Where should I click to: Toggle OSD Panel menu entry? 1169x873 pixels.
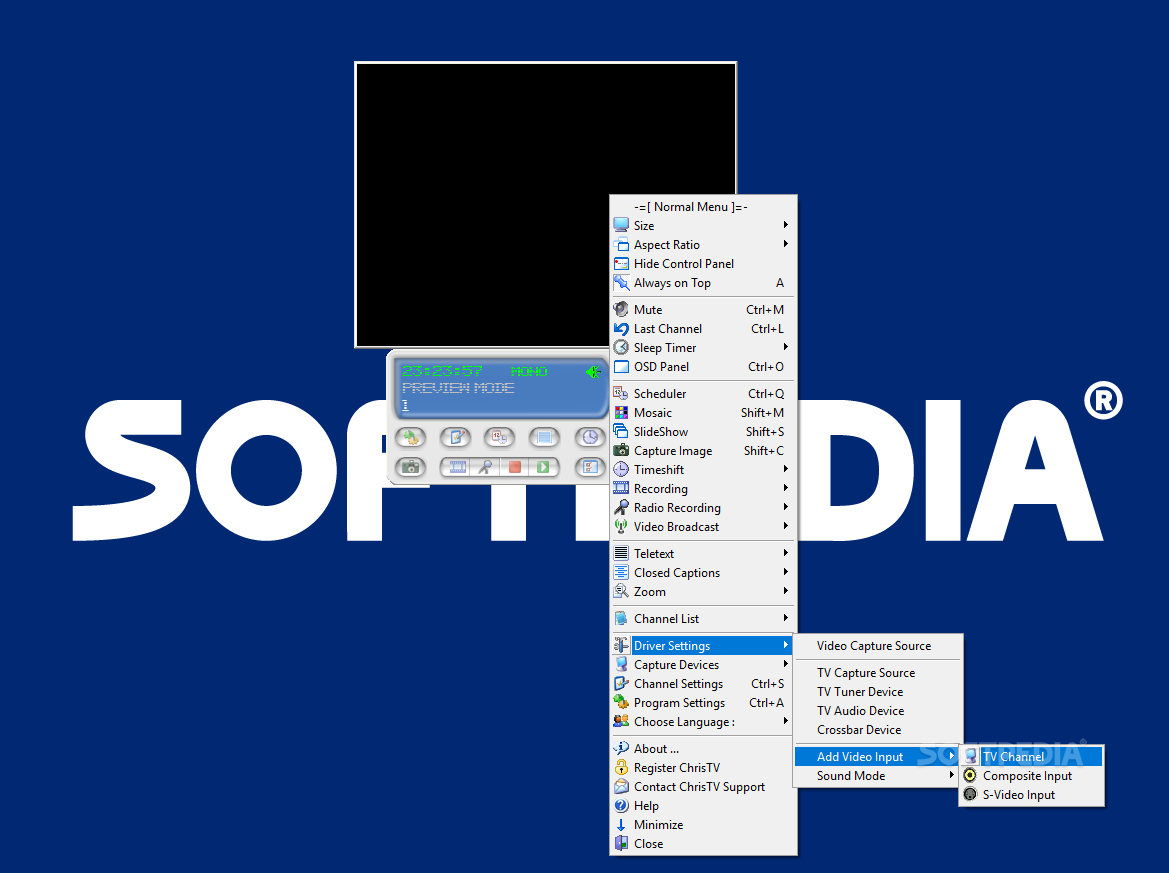click(703, 367)
